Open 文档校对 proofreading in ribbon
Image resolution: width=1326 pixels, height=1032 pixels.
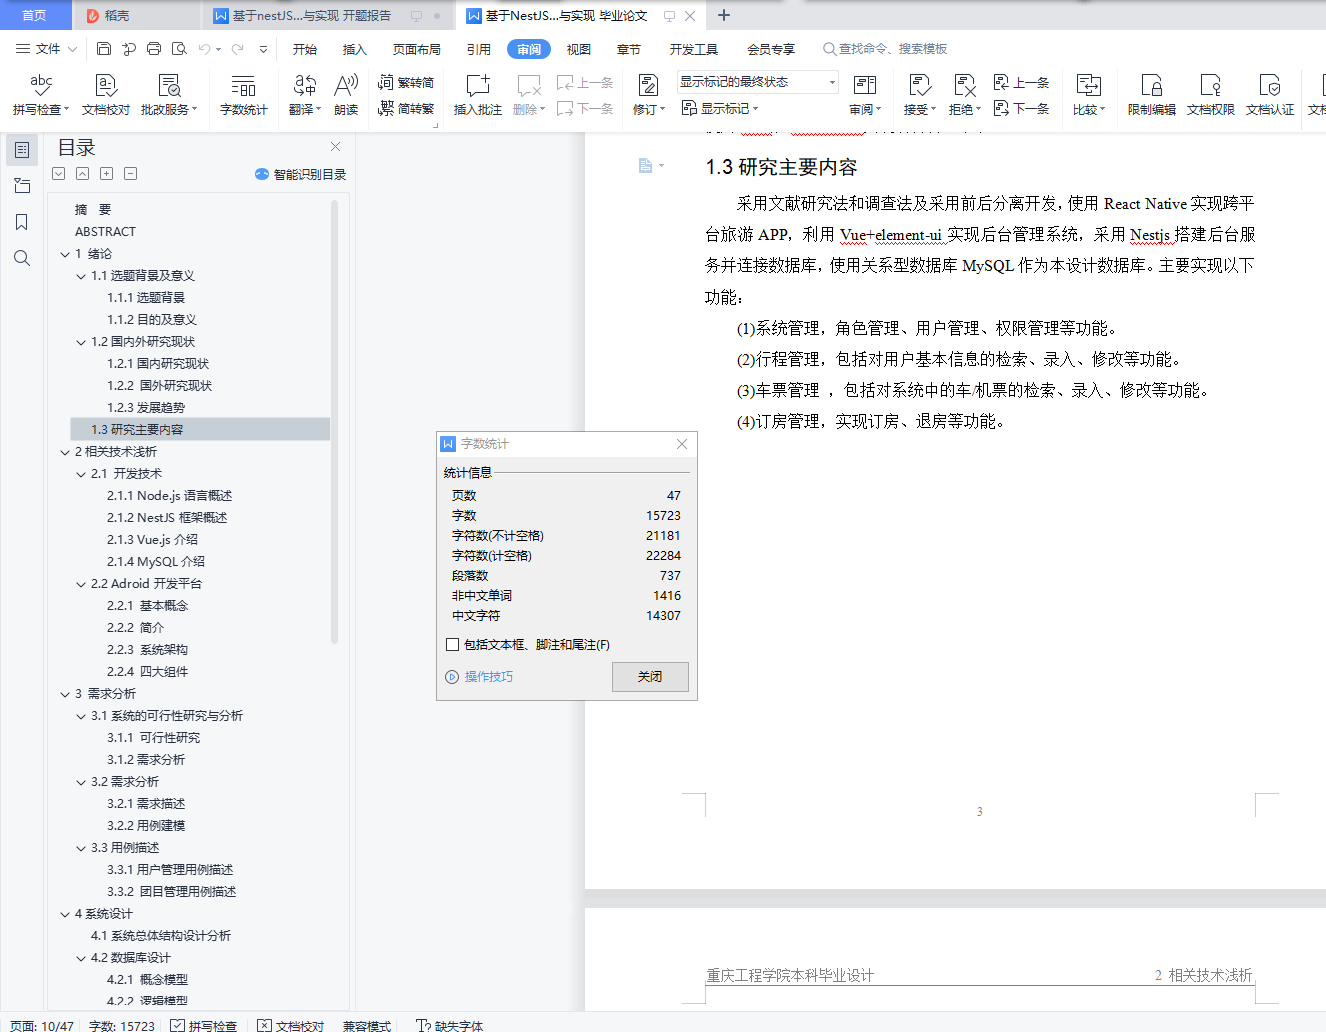105,95
